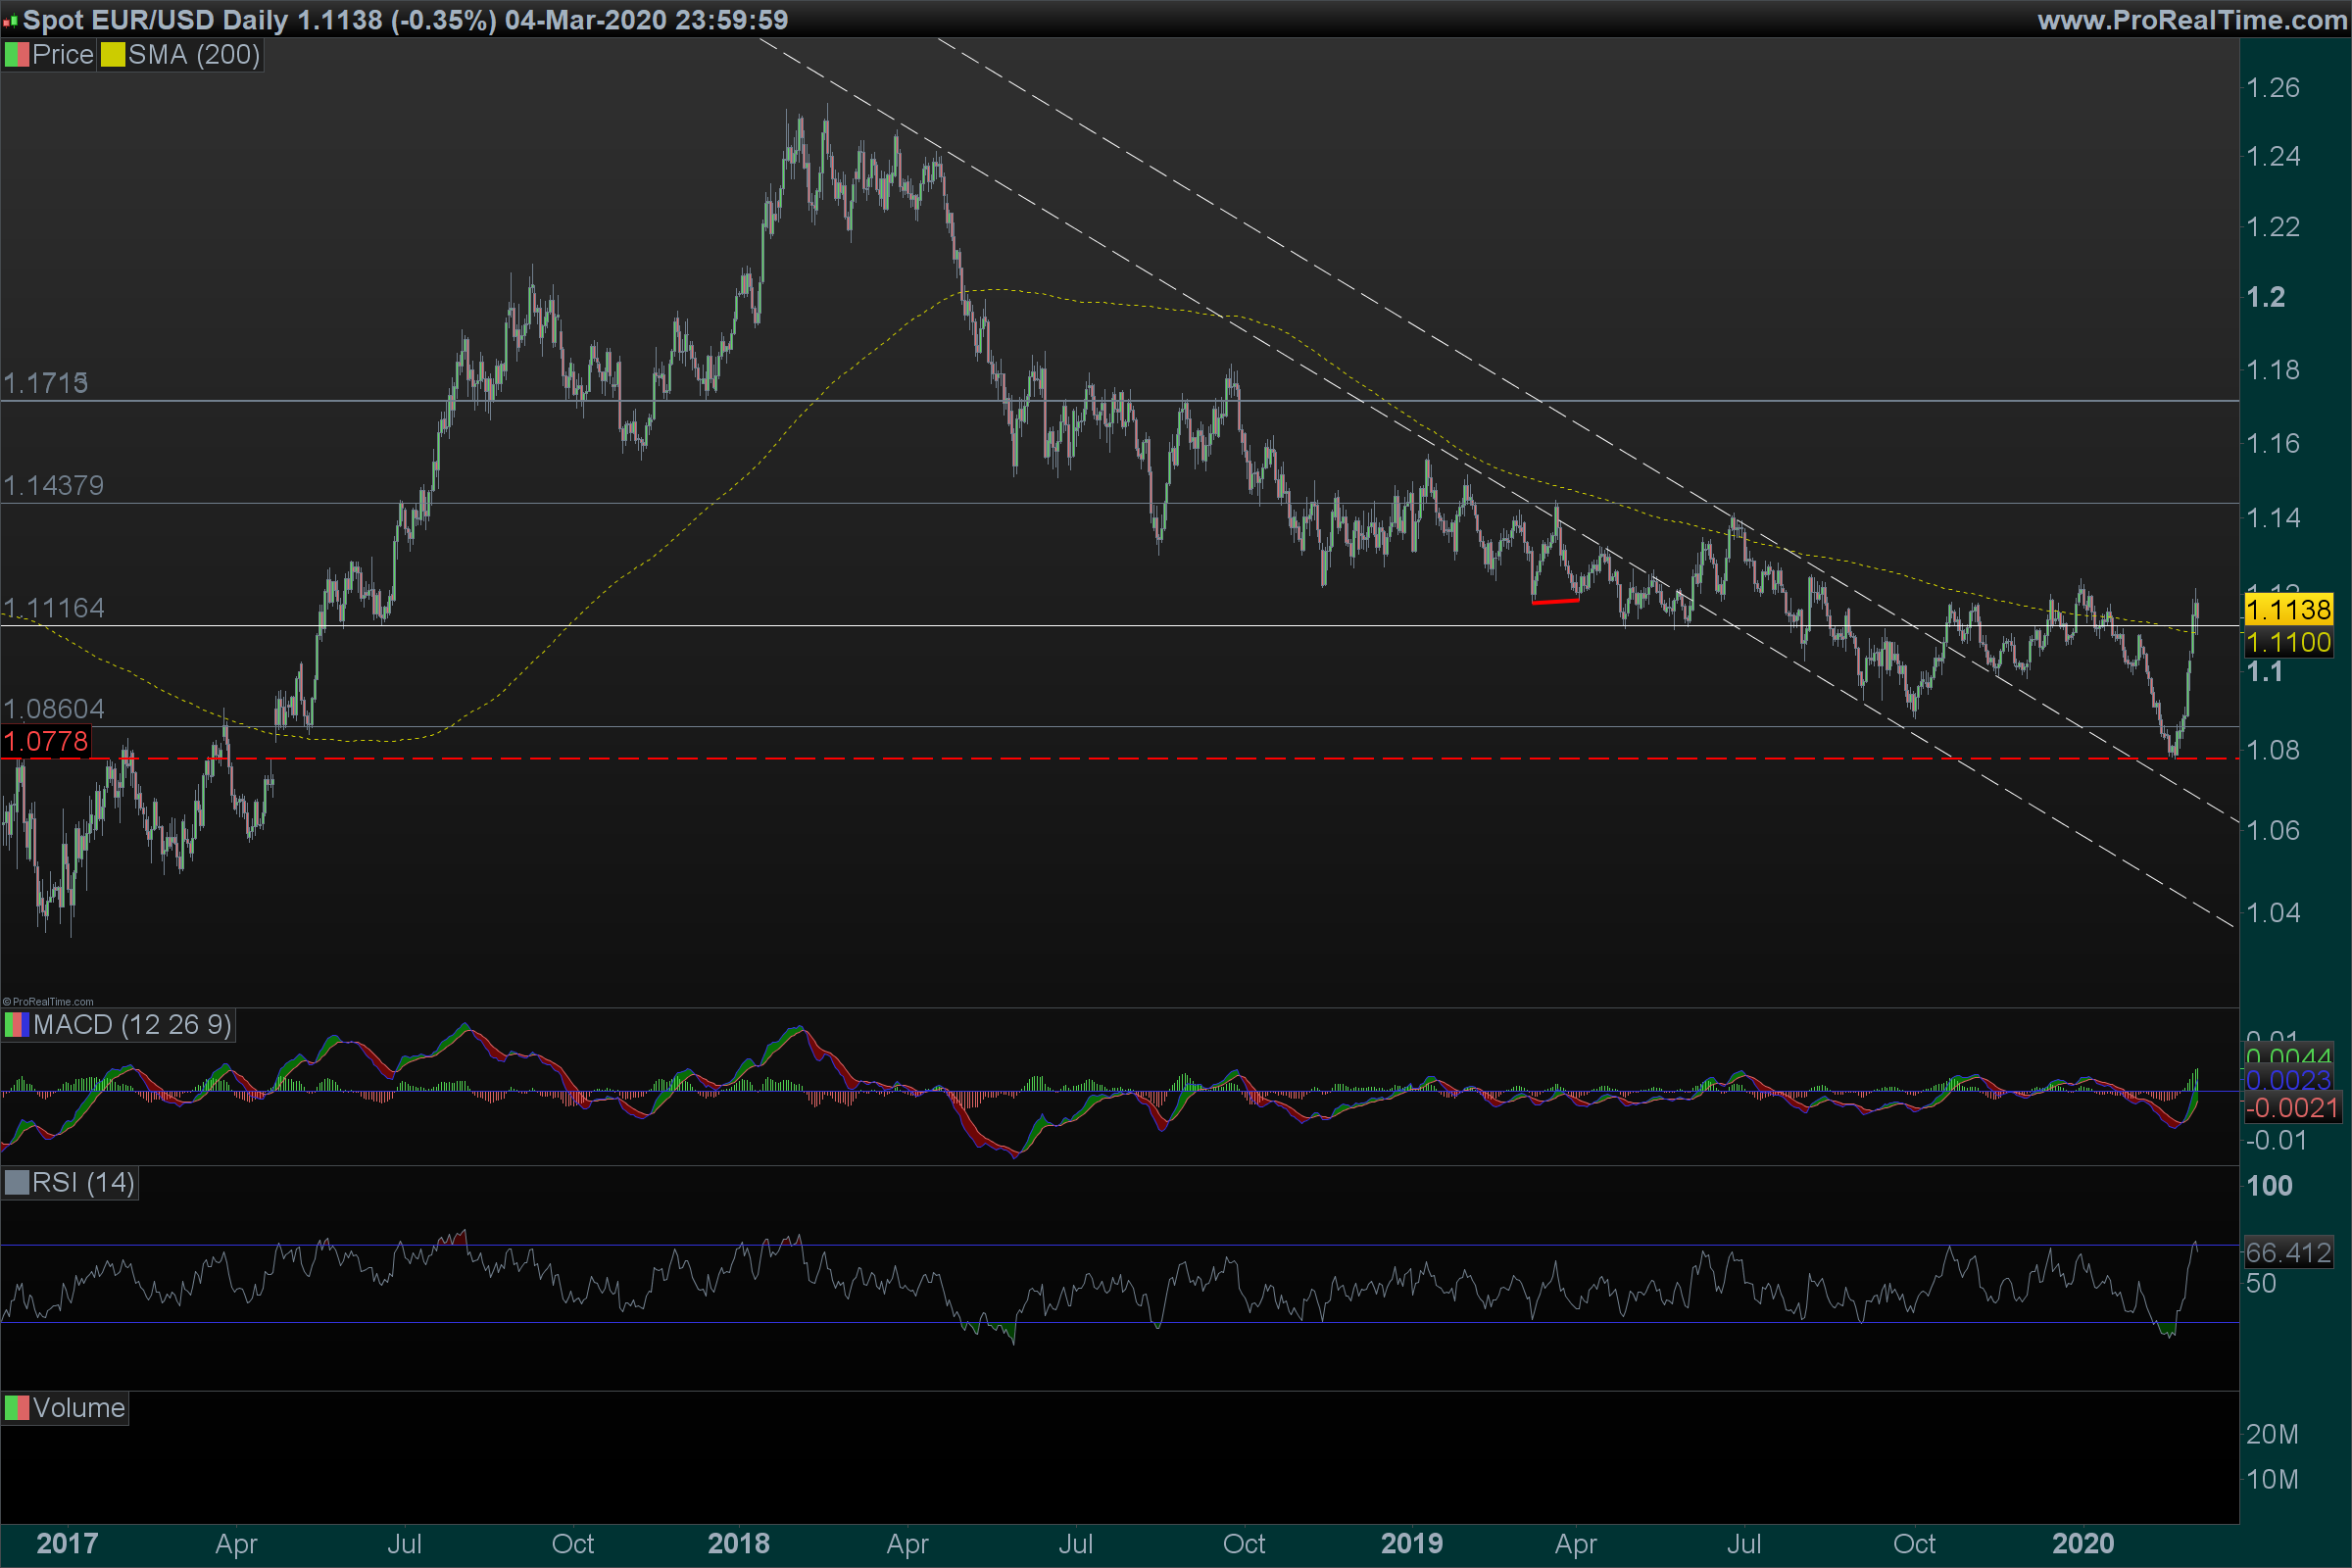Screen dimensions: 2352x1568
Task: Select the RSI (14) panel label
Action: pyautogui.click(x=83, y=1183)
